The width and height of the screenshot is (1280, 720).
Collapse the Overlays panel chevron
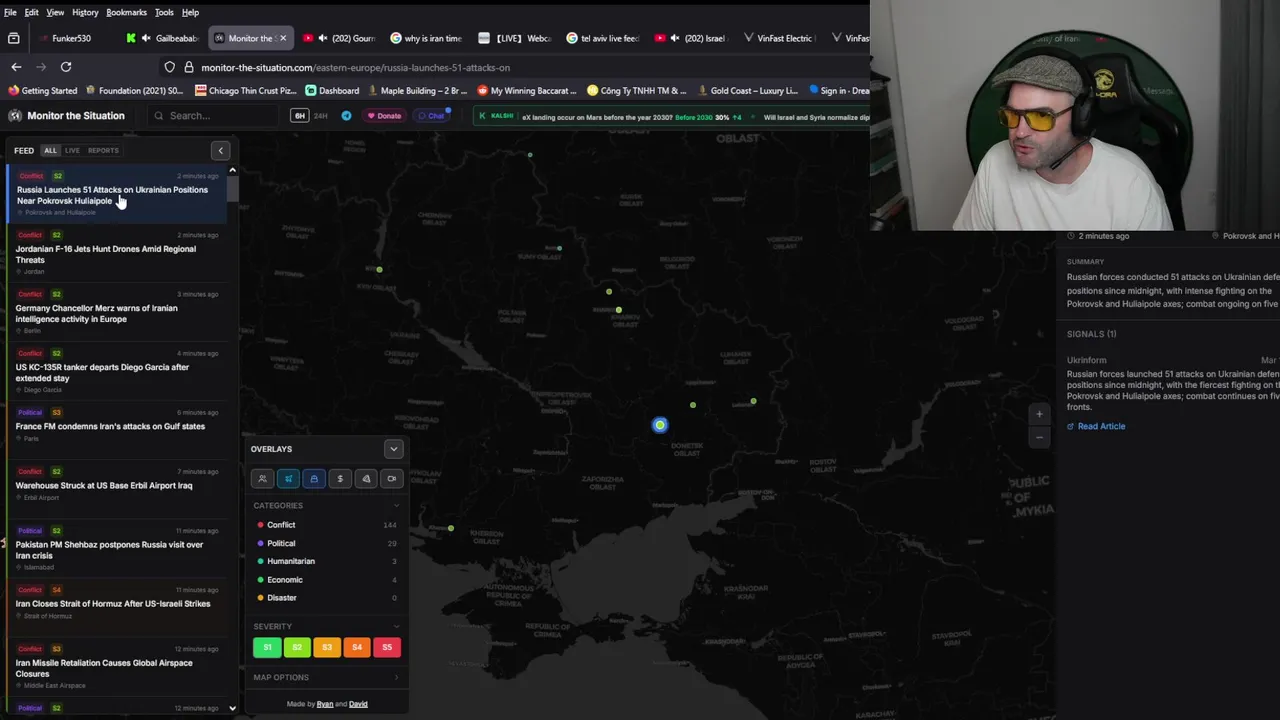pyautogui.click(x=394, y=449)
